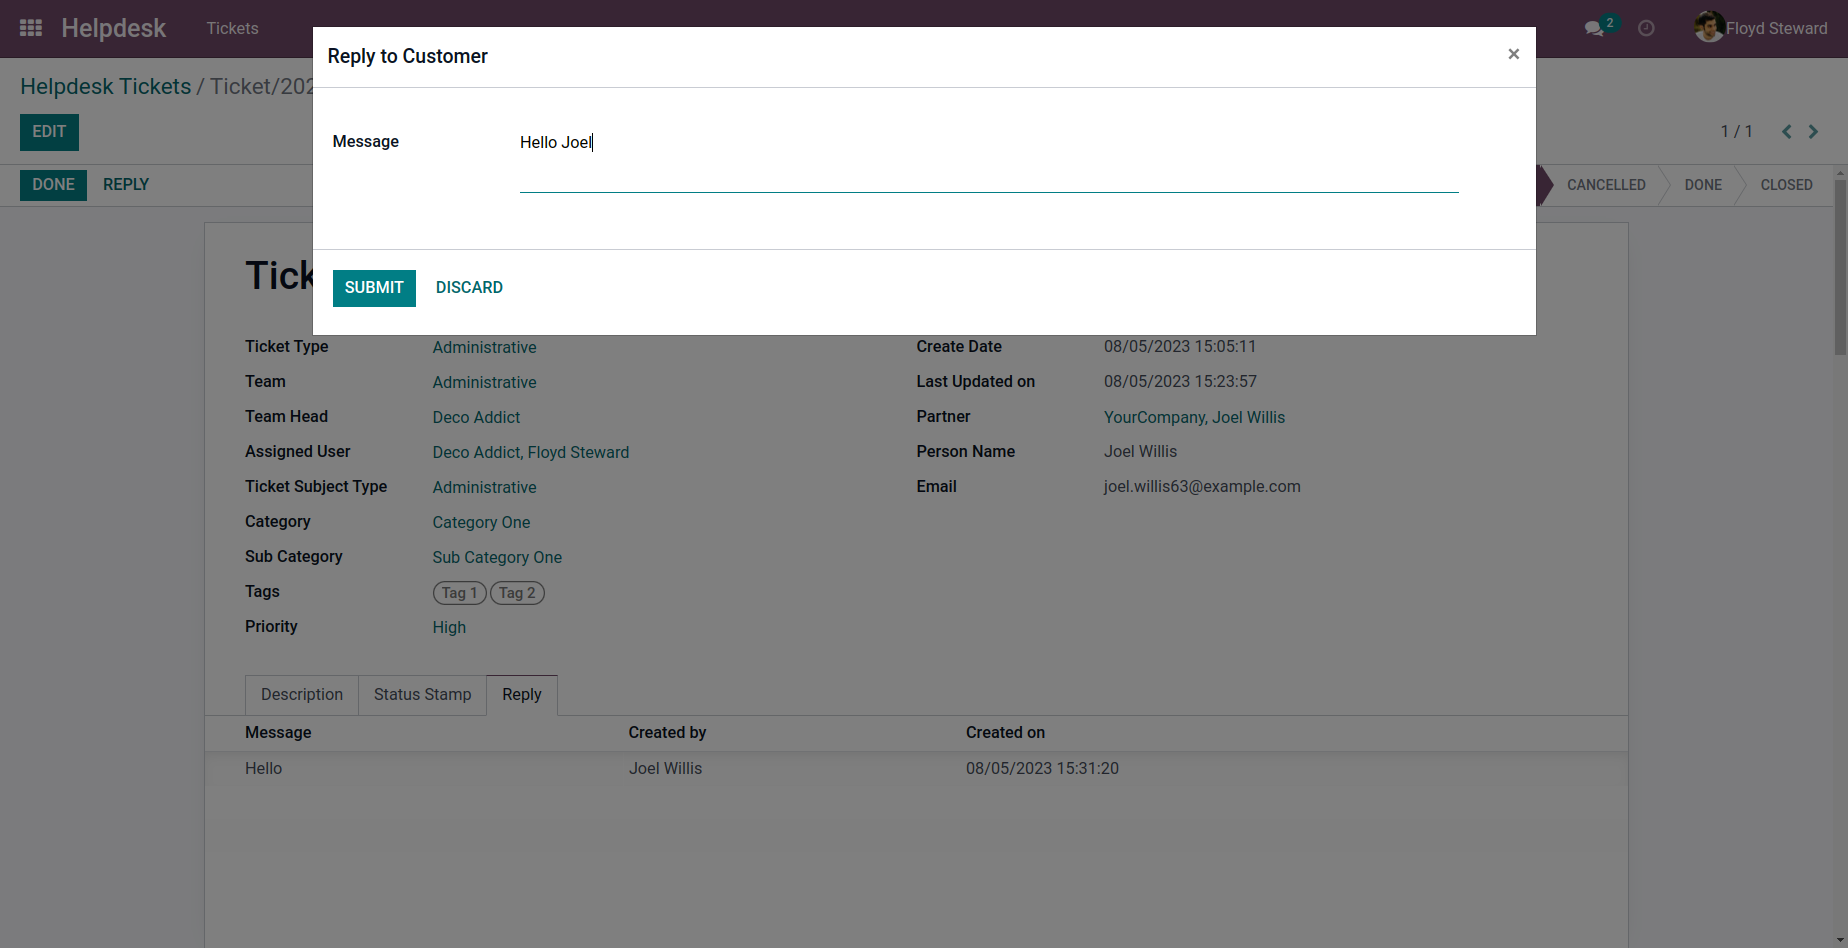Go to Helpdesk Tickets breadcrumb
The height and width of the screenshot is (948, 1848).
pyautogui.click(x=106, y=87)
